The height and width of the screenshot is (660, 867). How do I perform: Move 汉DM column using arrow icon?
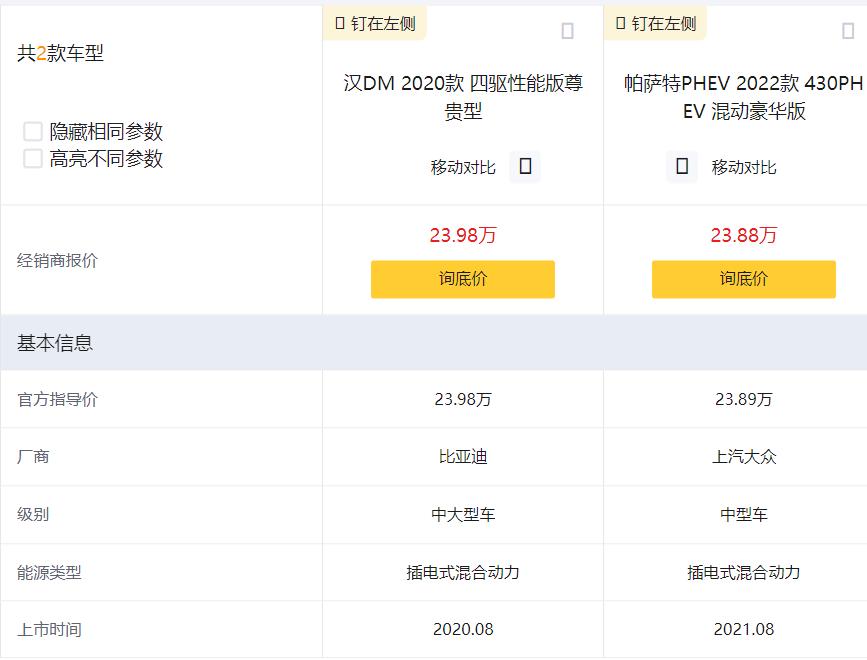tap(525, 166)
